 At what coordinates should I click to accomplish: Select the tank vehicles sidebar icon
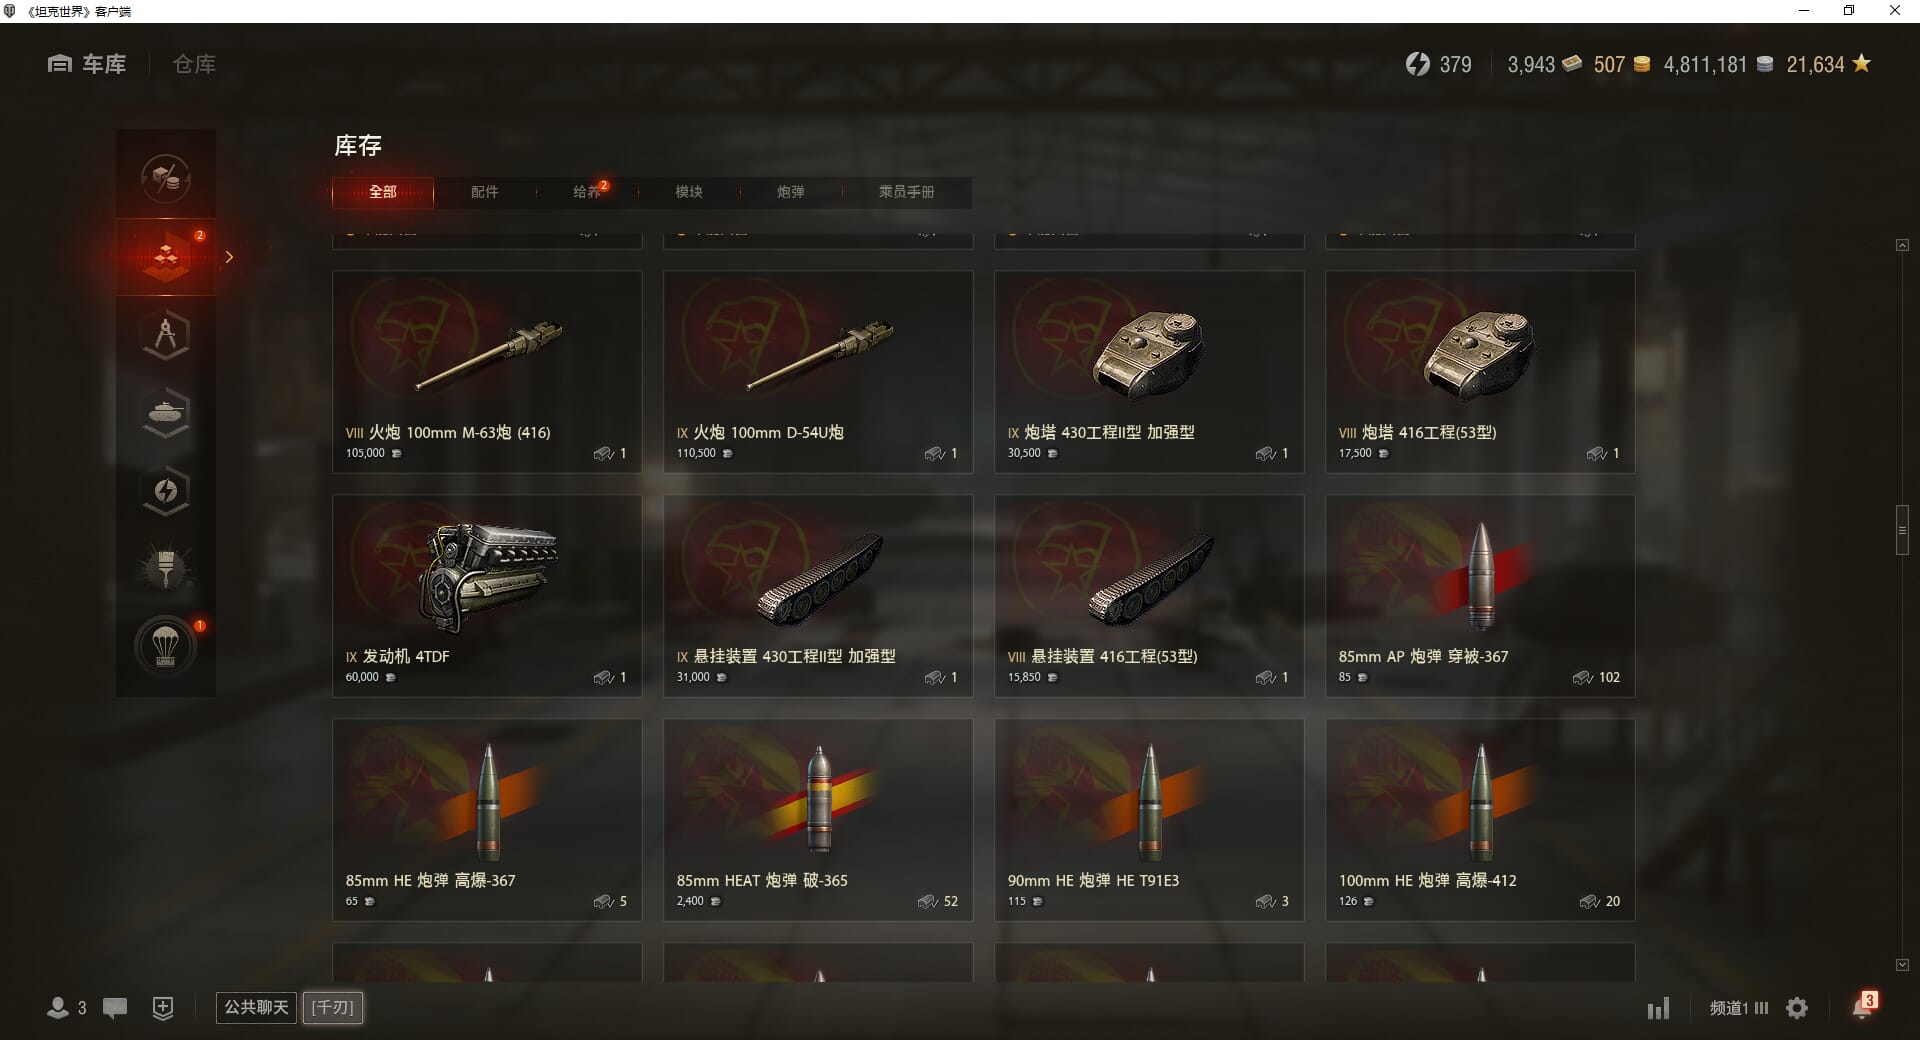[166, 413]
